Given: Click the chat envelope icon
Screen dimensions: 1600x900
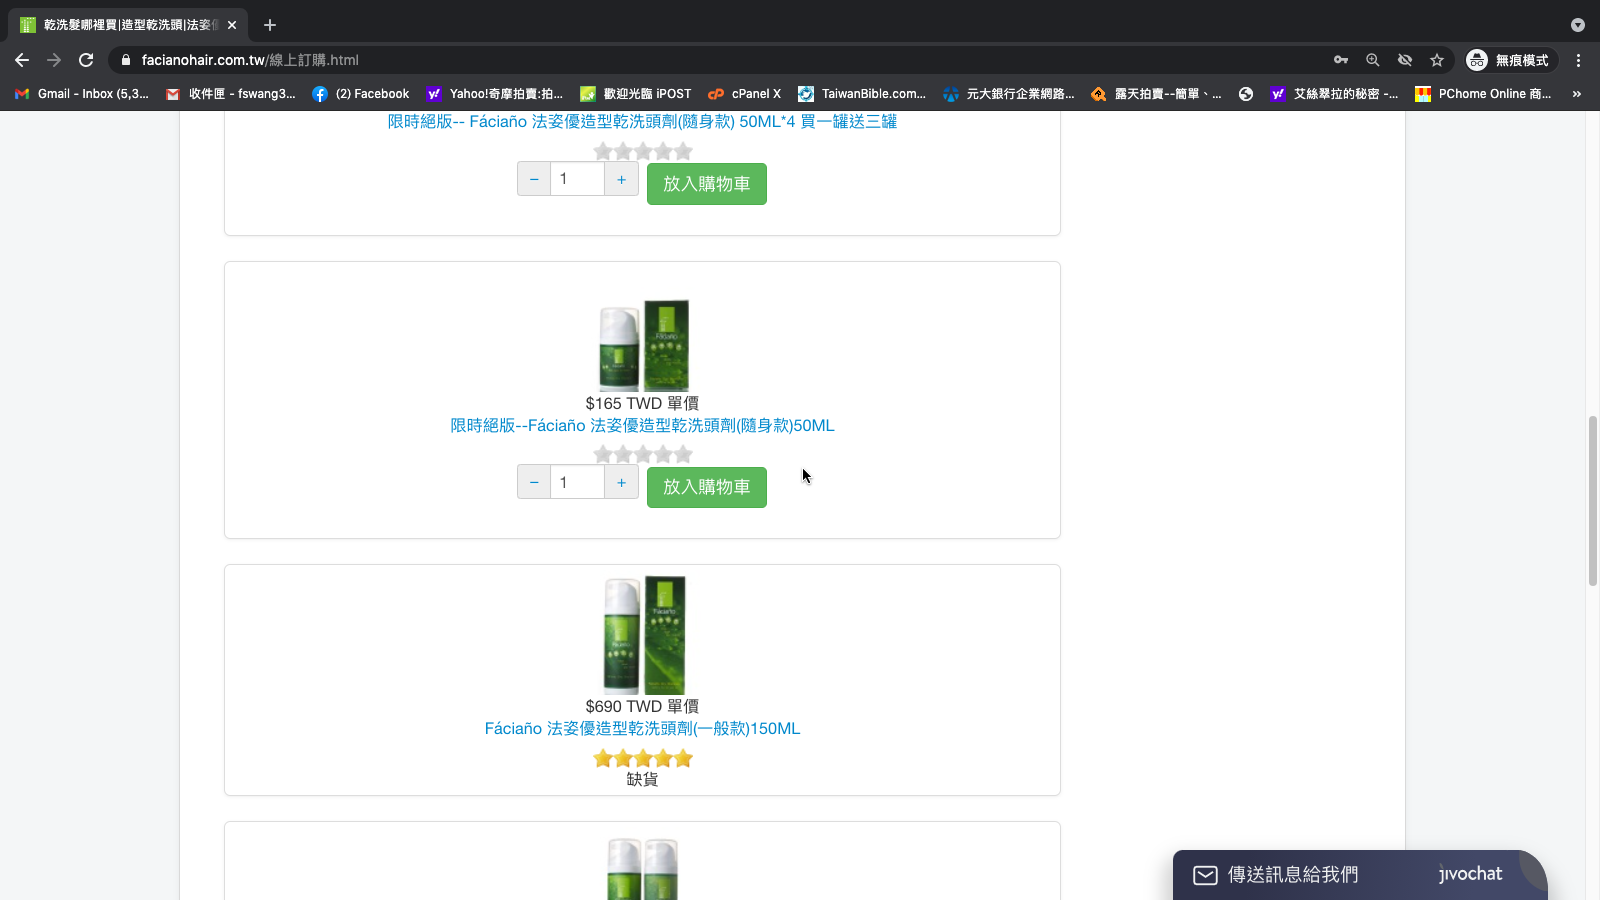Looking at the screenshot, I should pyautogui.click(x=1205, y=875).
